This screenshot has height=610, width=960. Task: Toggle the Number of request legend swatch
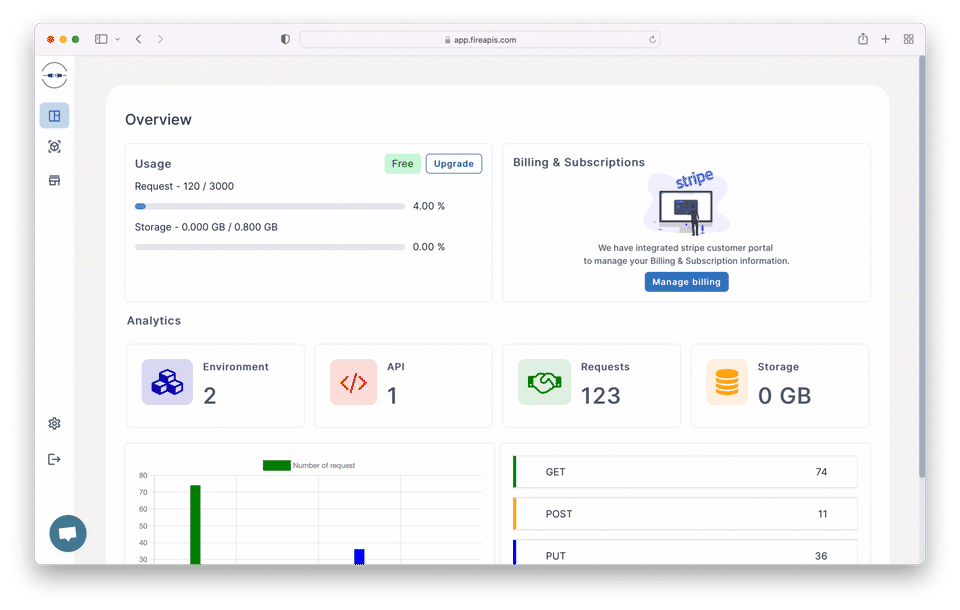277,465
